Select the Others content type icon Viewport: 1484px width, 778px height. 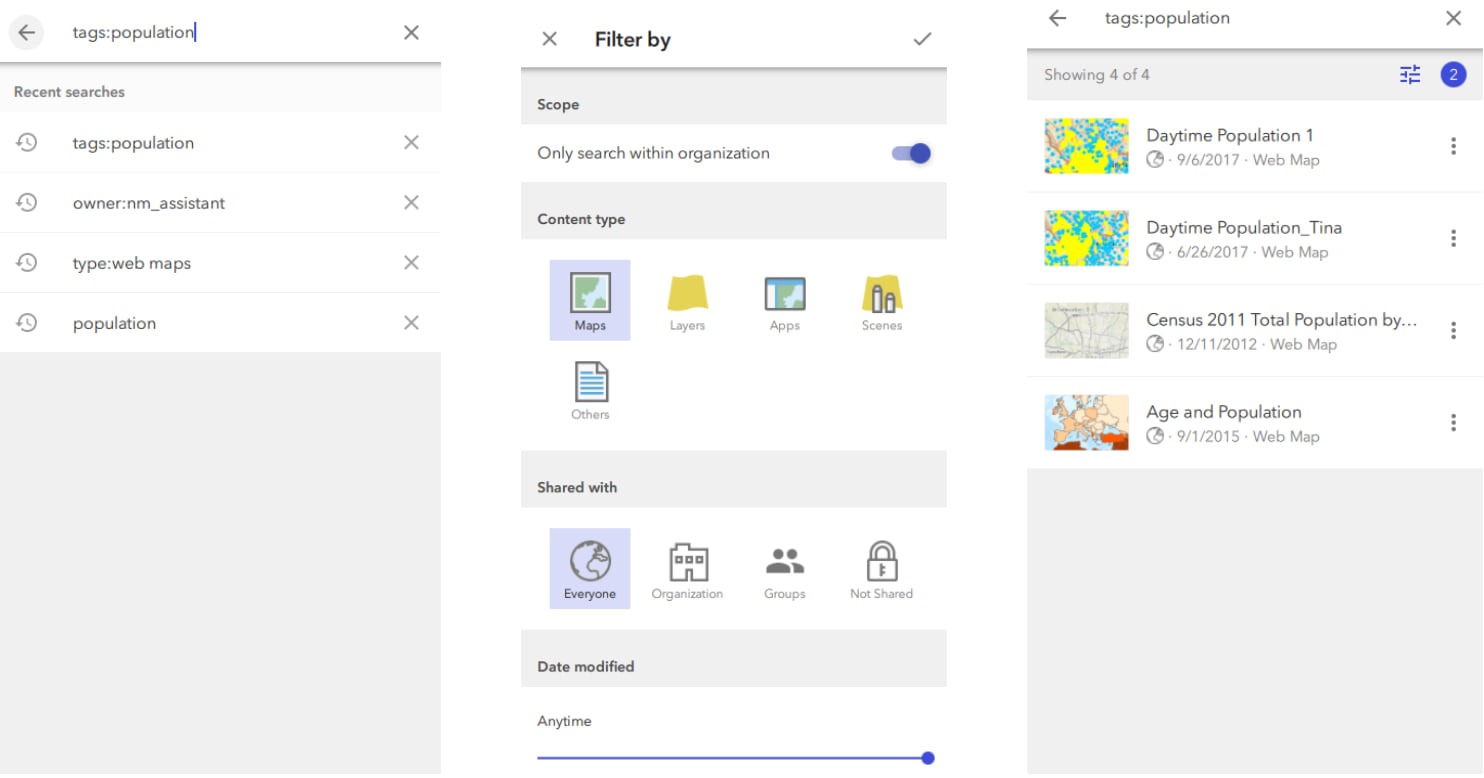(x=590, y=383)
